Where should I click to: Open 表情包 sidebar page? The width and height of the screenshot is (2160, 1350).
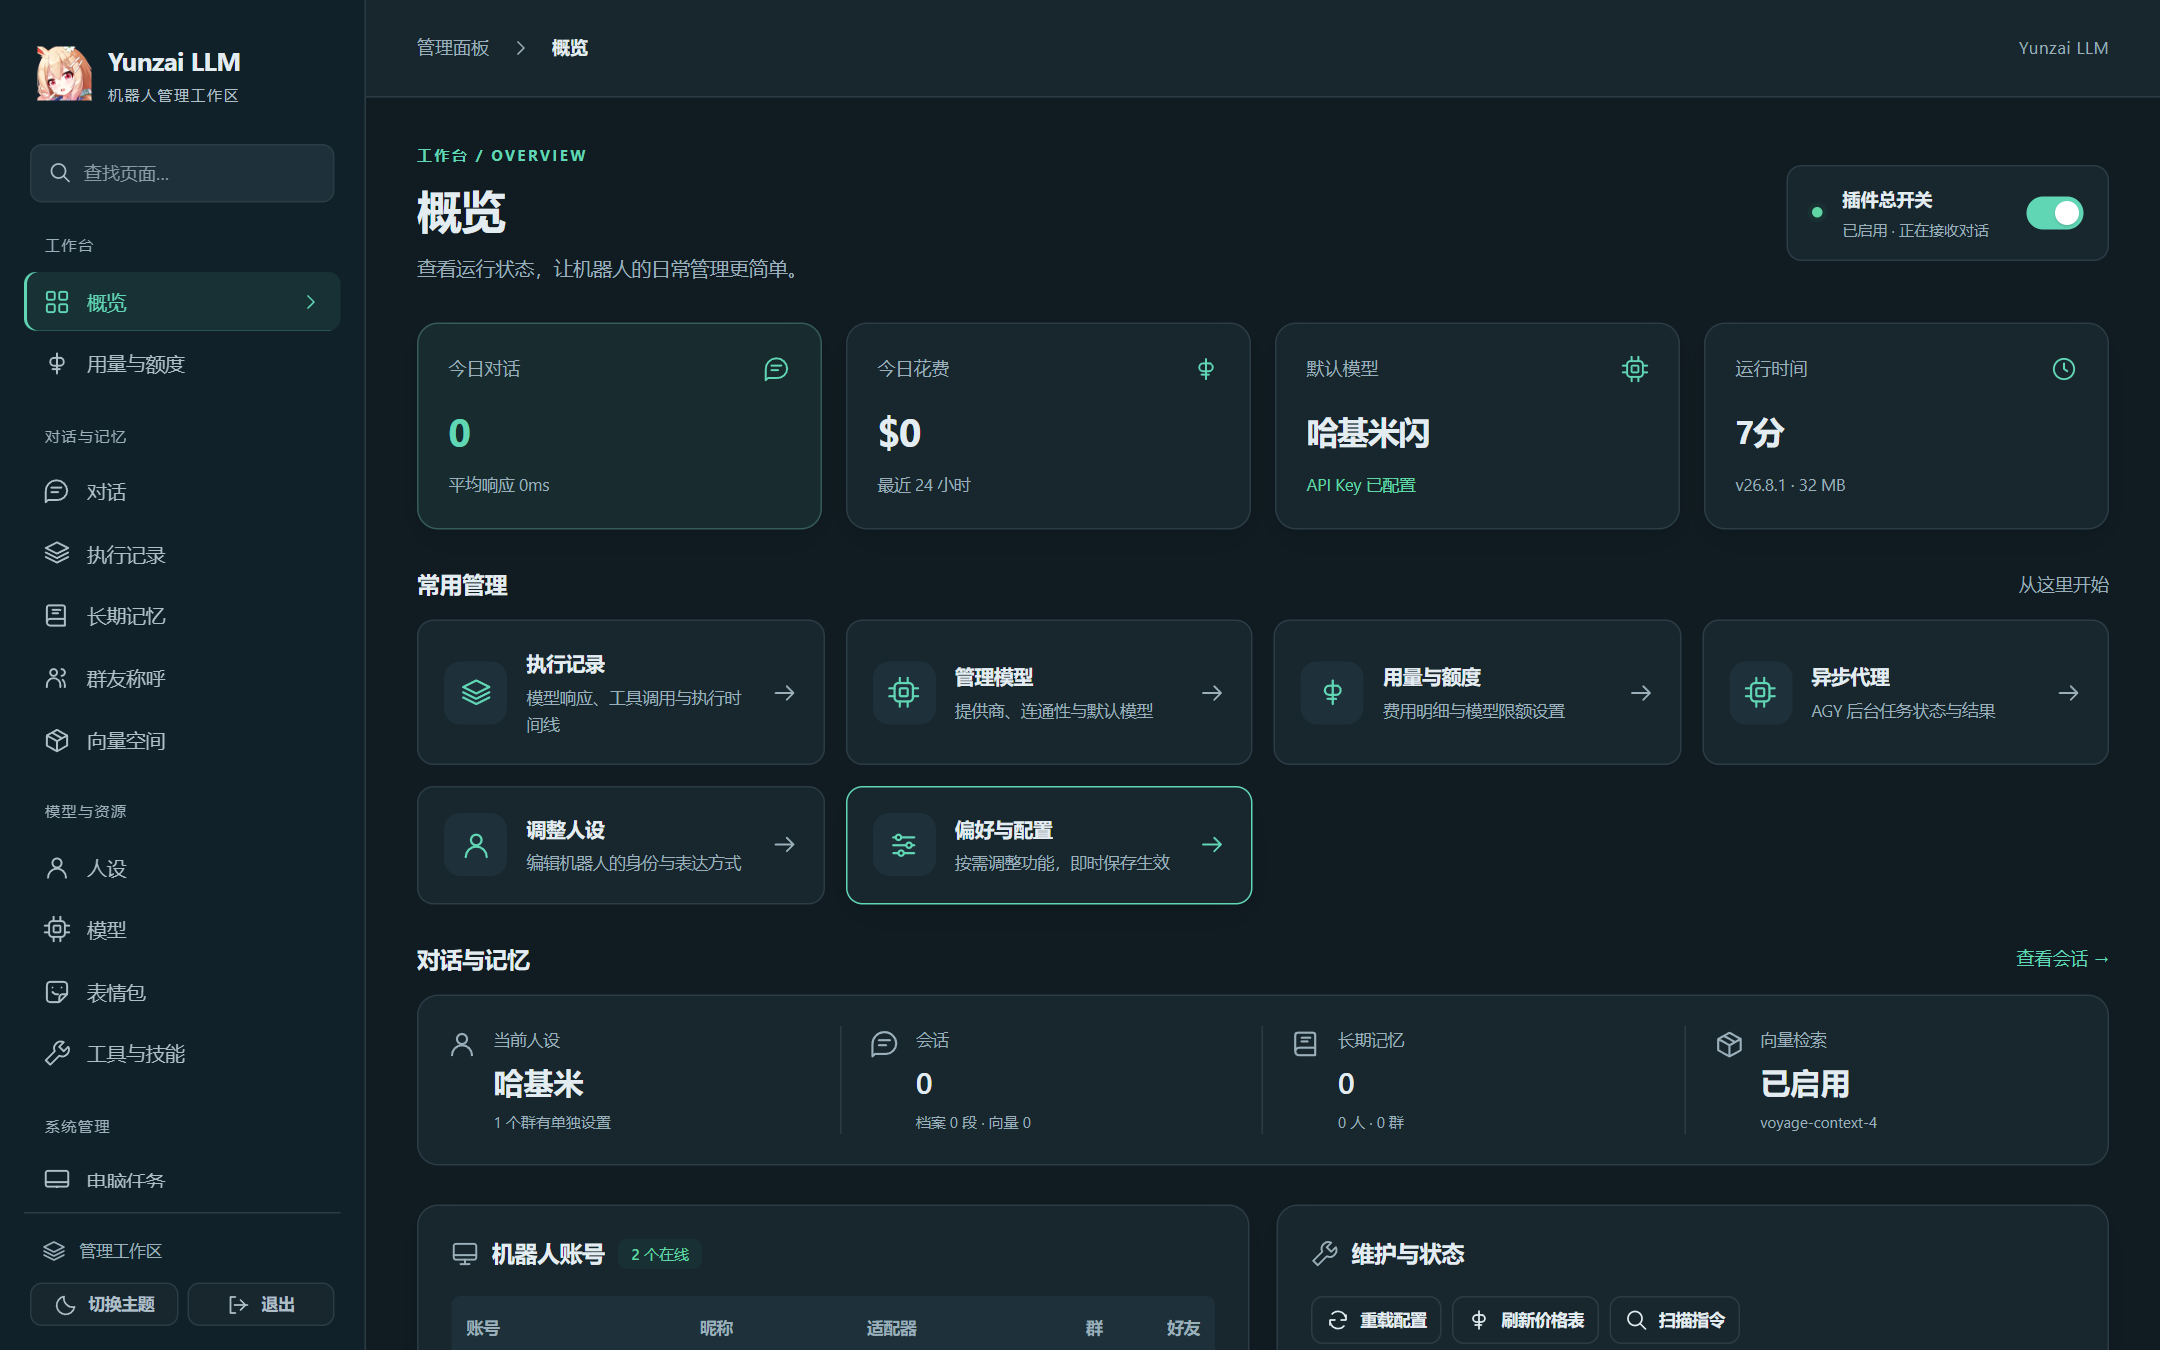(x=182, y=992)
